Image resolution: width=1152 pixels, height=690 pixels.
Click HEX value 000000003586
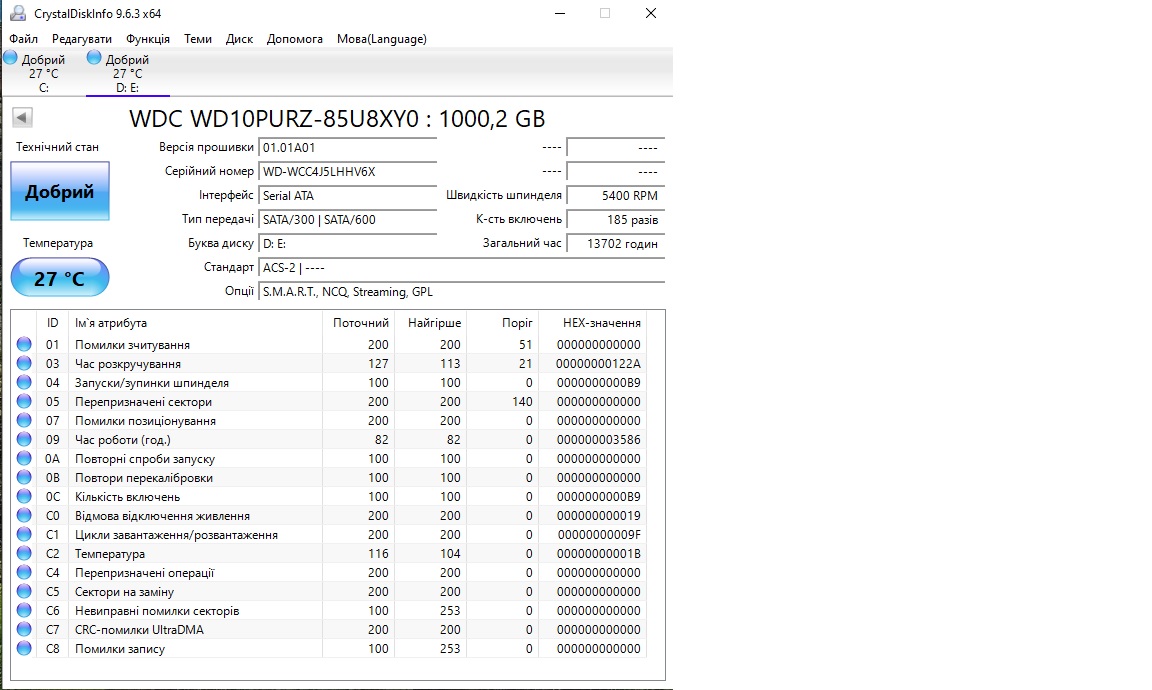coord(598,439)
